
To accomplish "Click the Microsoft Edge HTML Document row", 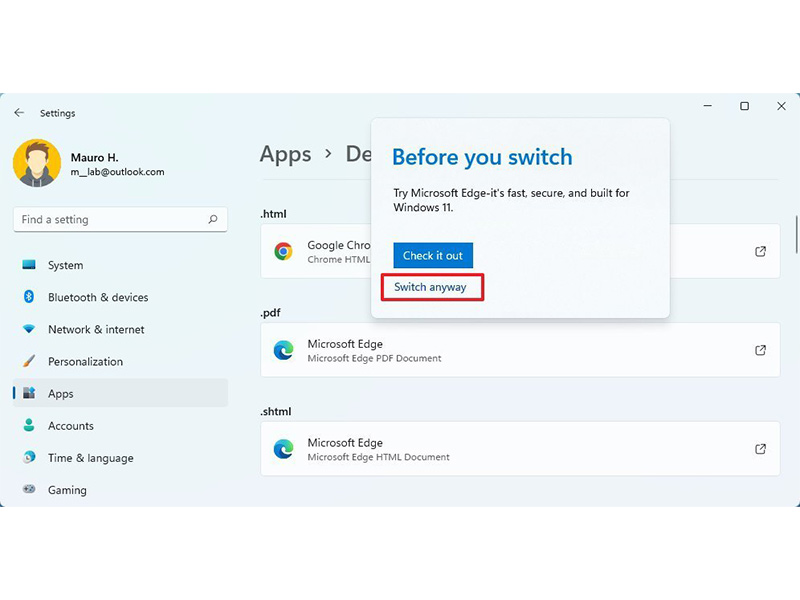I will coord(520,449).
